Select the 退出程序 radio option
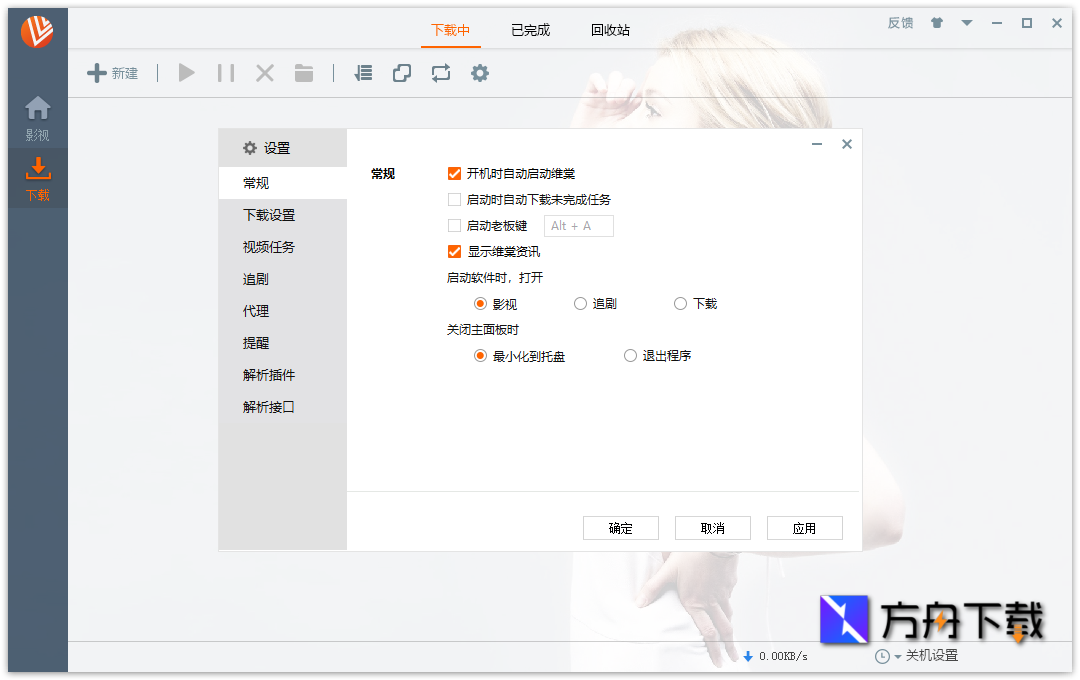1080x680 pixels. coord(630,355)
